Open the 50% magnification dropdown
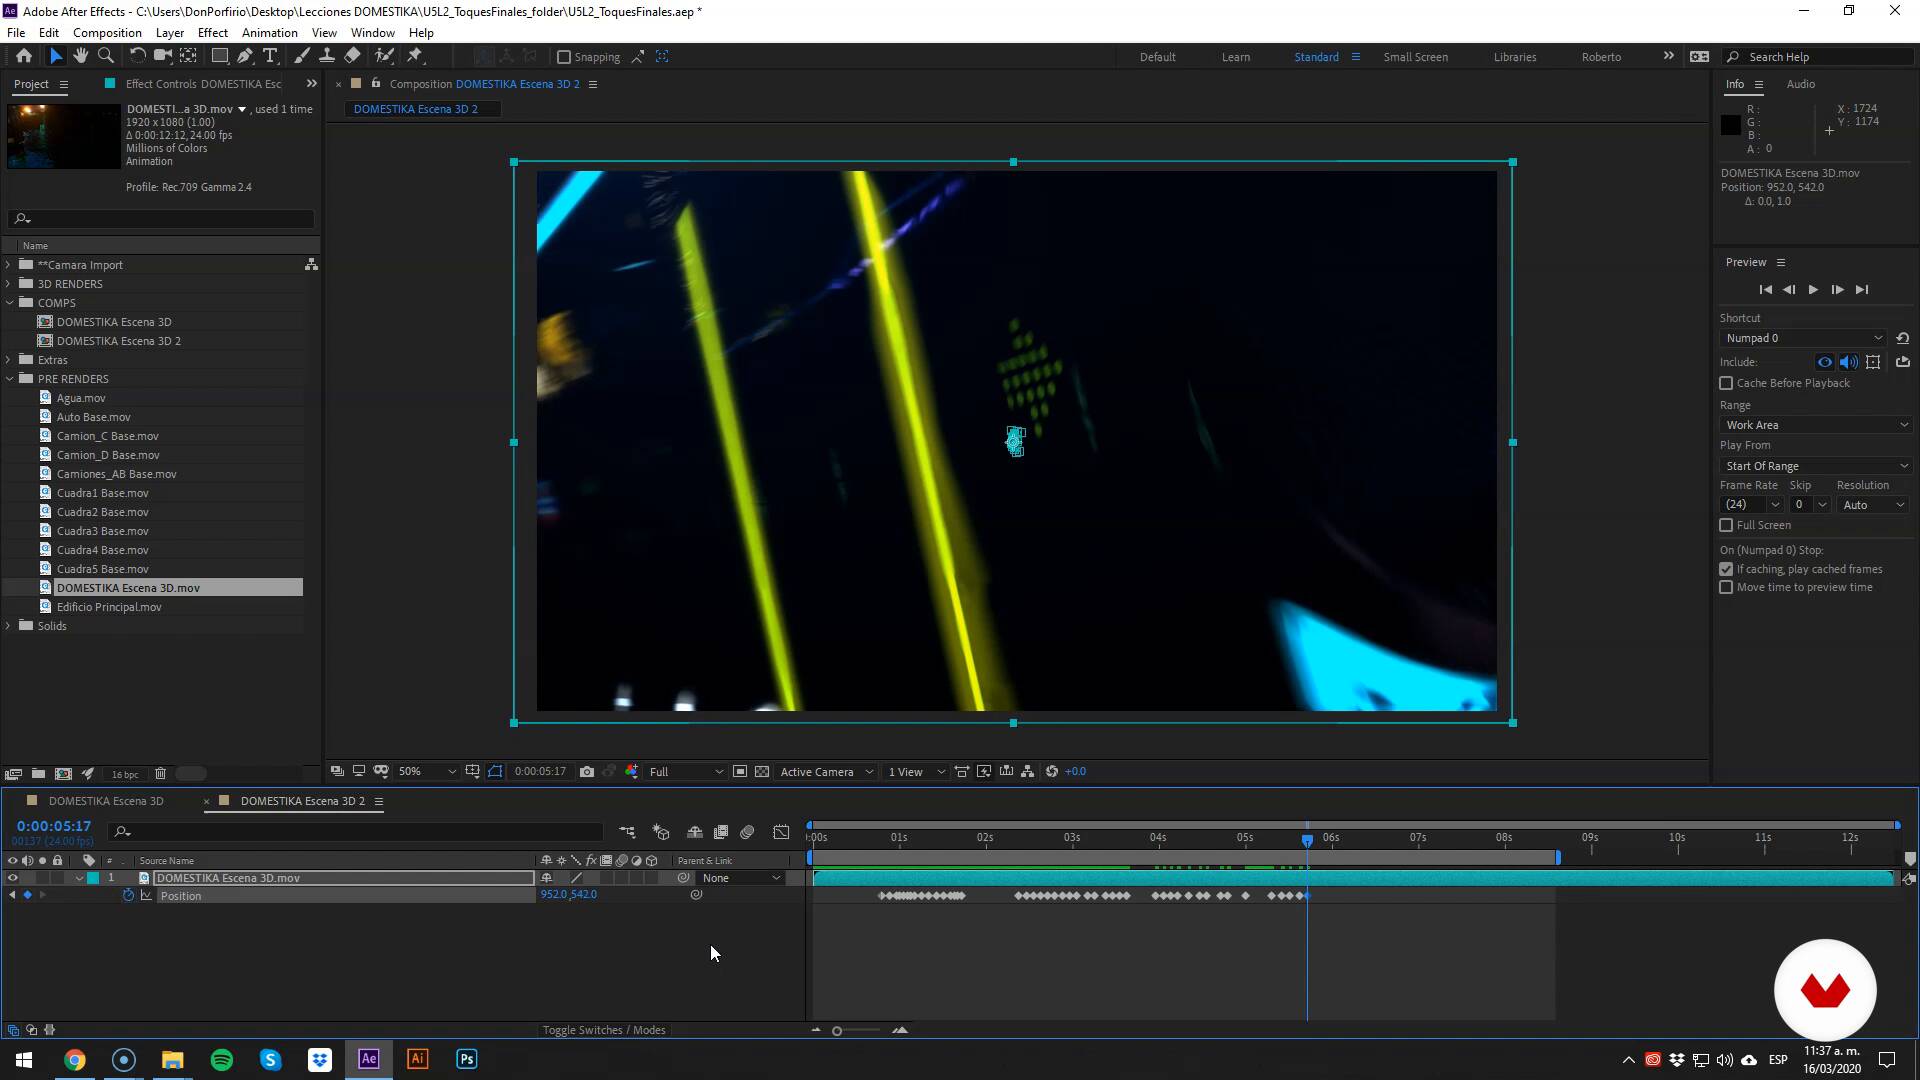The width and height of the screenshot is (1920, 1080). [427, 772]
